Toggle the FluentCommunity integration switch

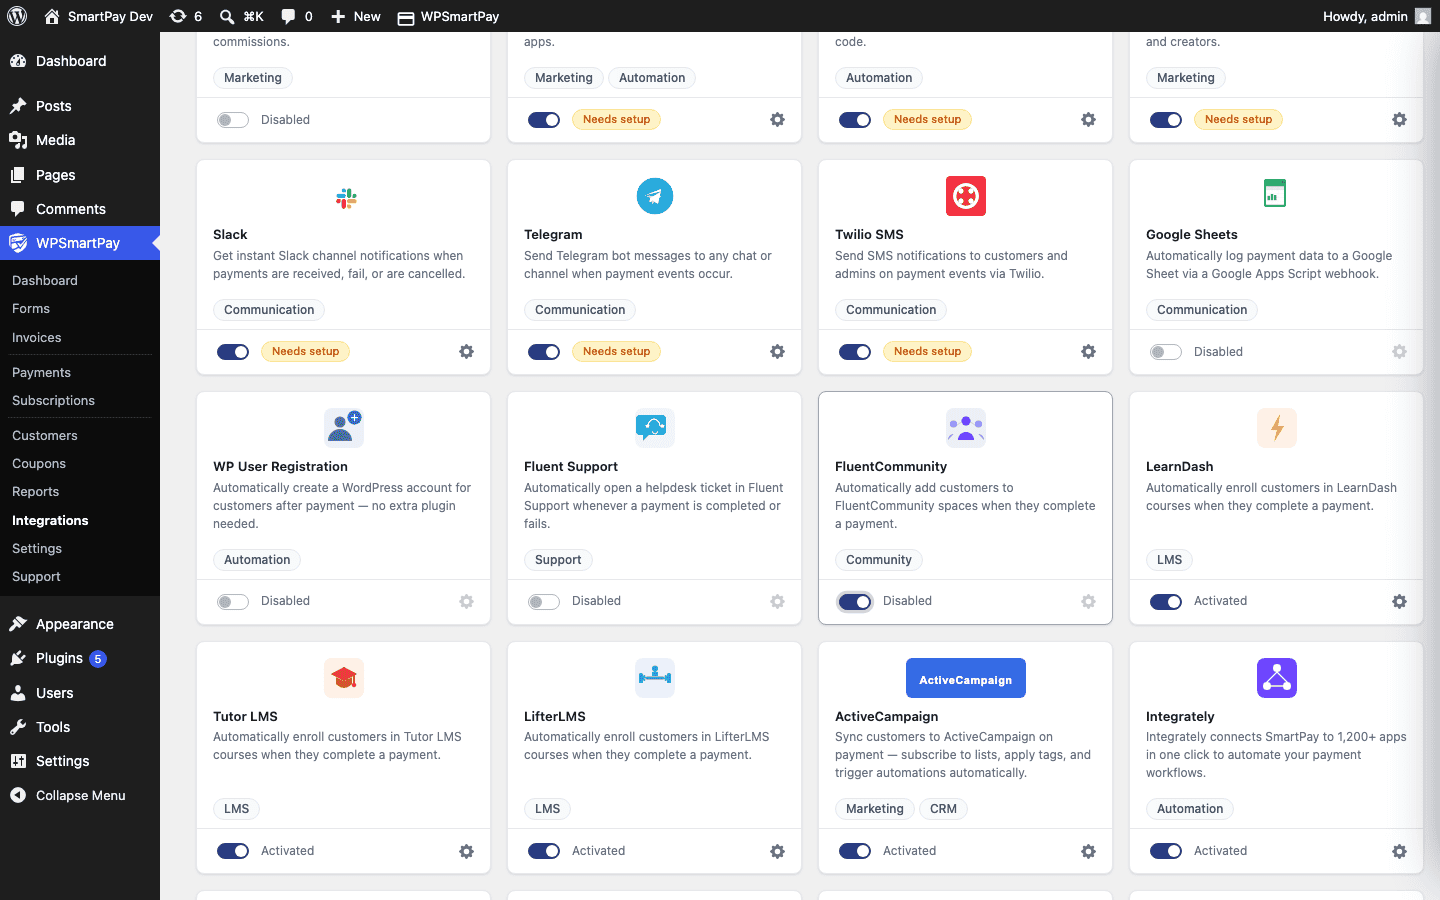[855, 601]
